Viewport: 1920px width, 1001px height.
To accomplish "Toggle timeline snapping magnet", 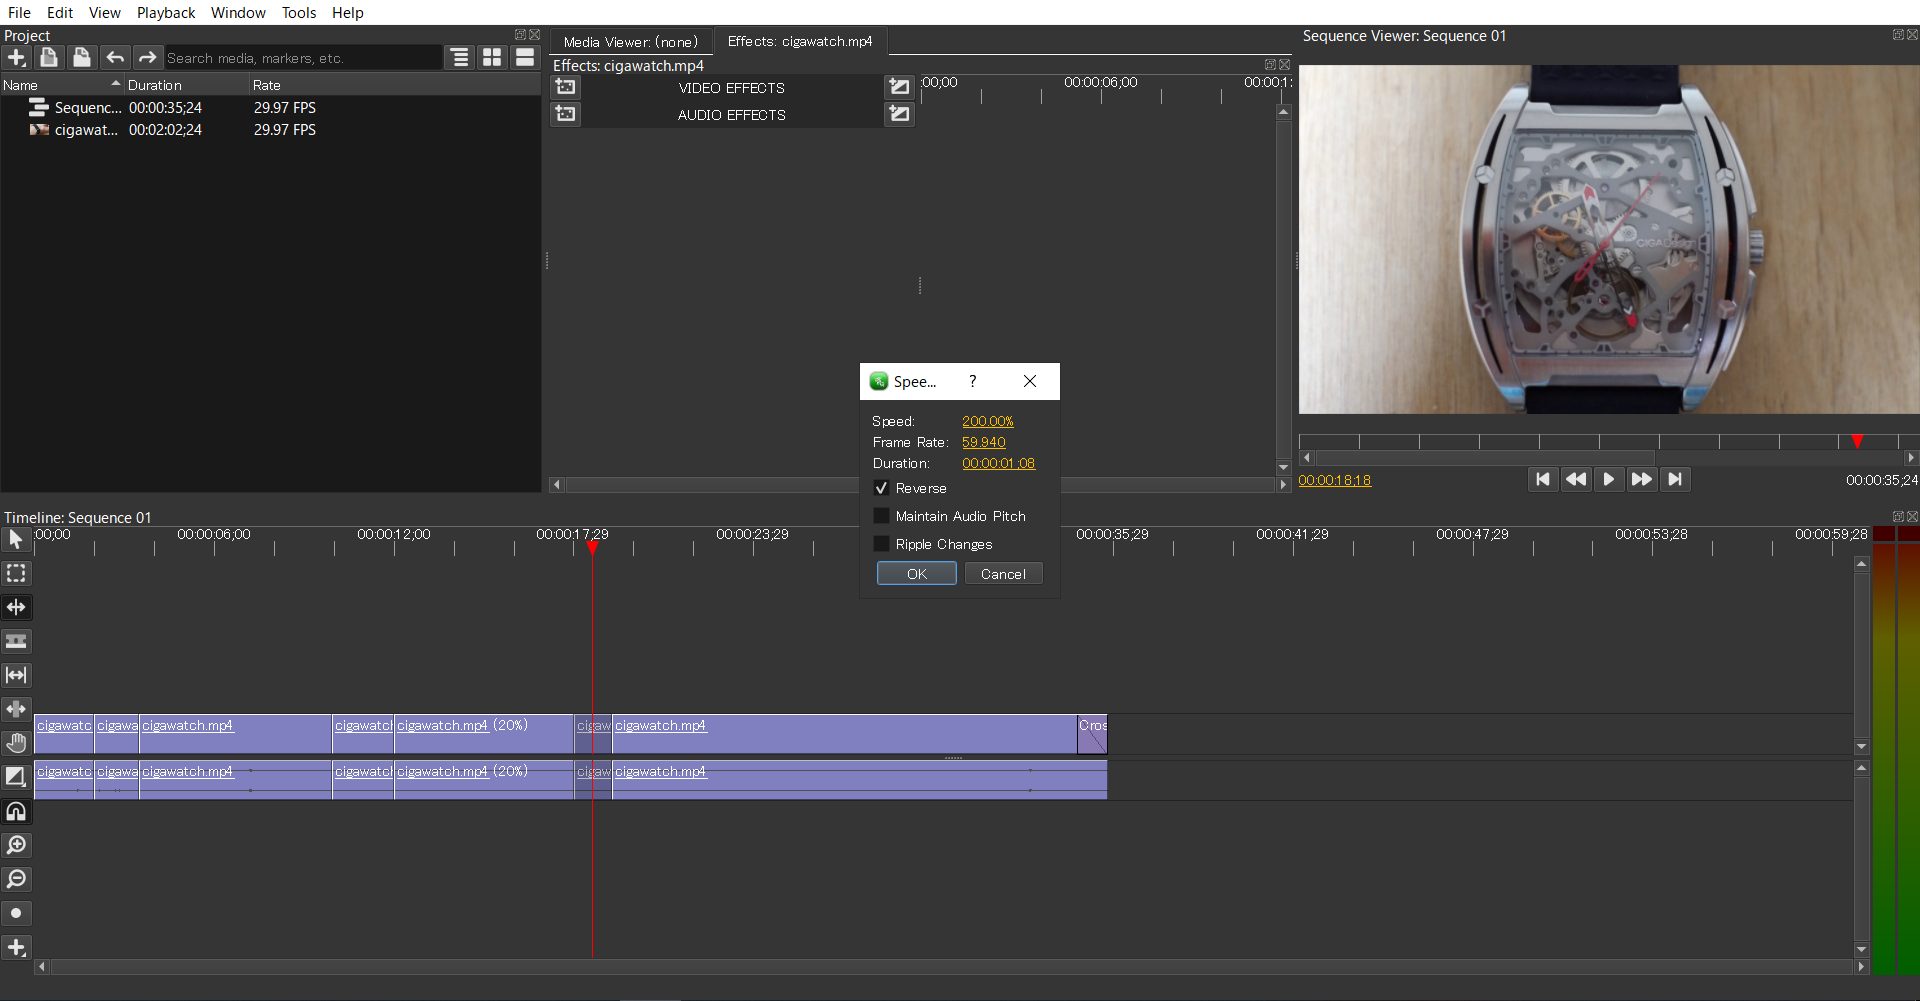I will (16, 812).
